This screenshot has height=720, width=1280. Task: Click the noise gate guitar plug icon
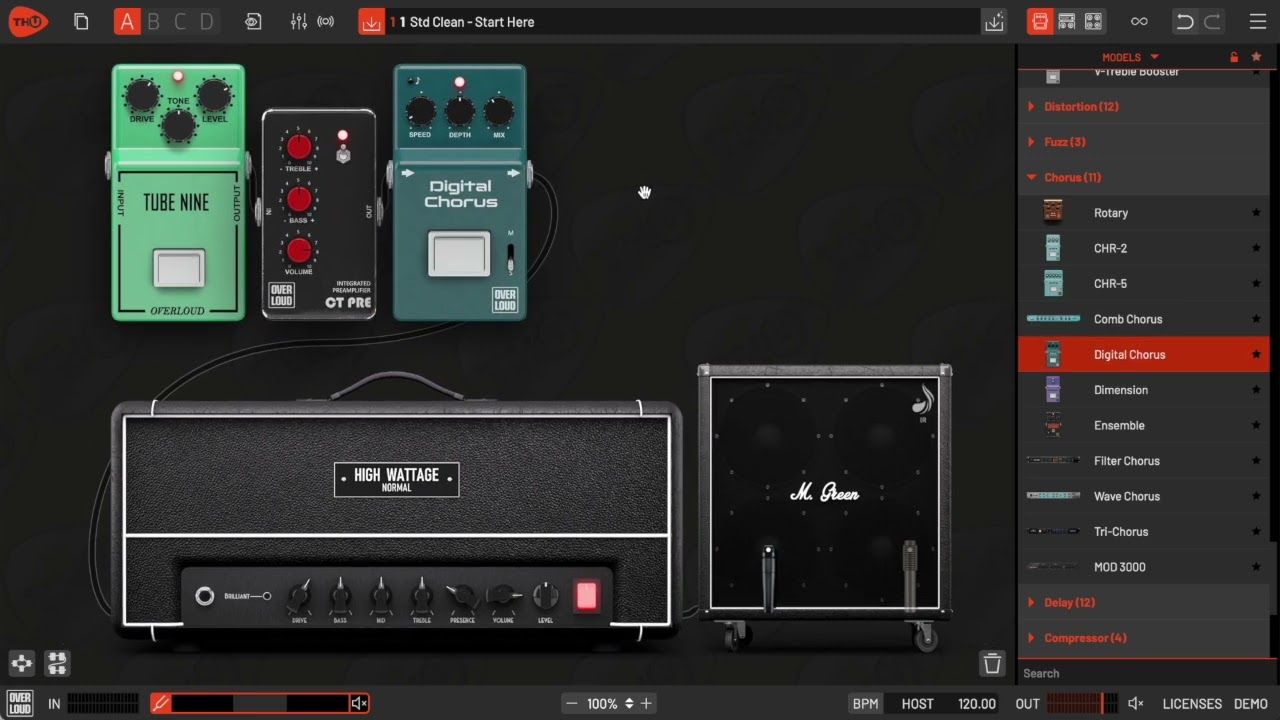[x=160, y=704]
